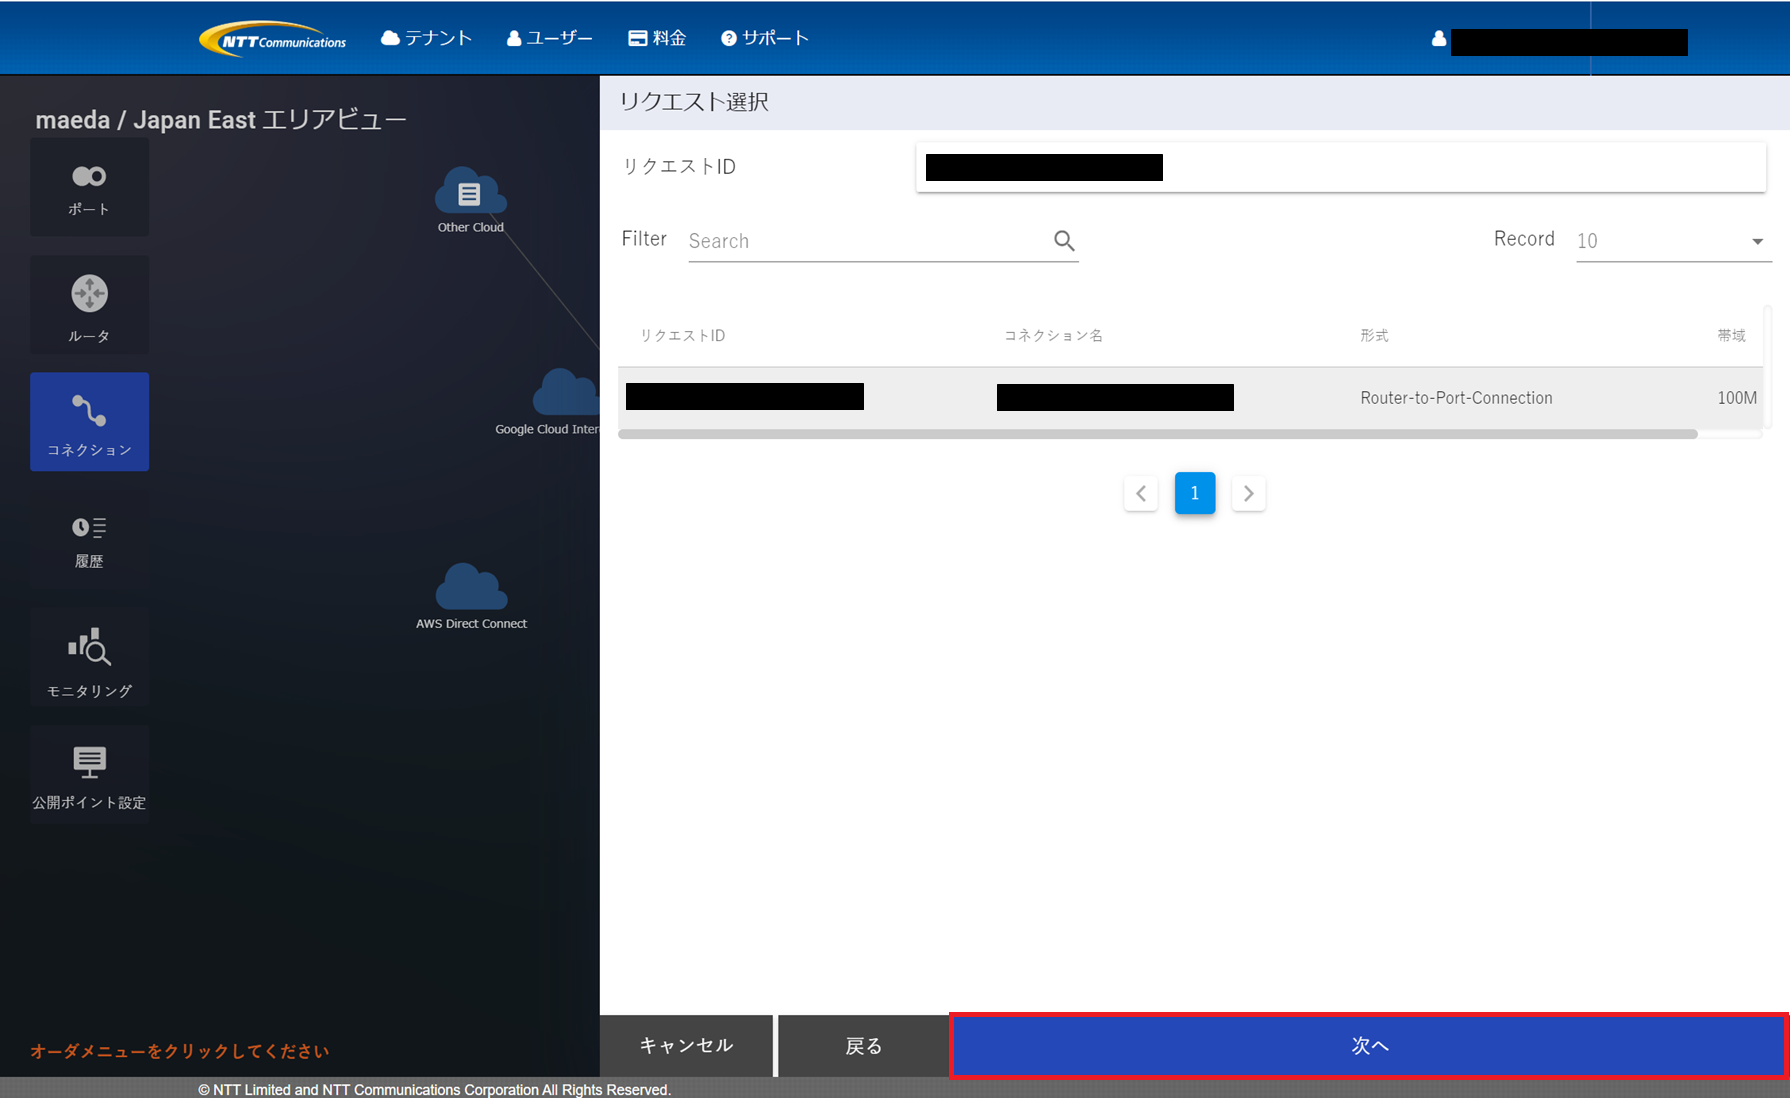Open the ポート (Port) sidebar icon
This screenshot has height=1098, width=1790.
[89, 188]
